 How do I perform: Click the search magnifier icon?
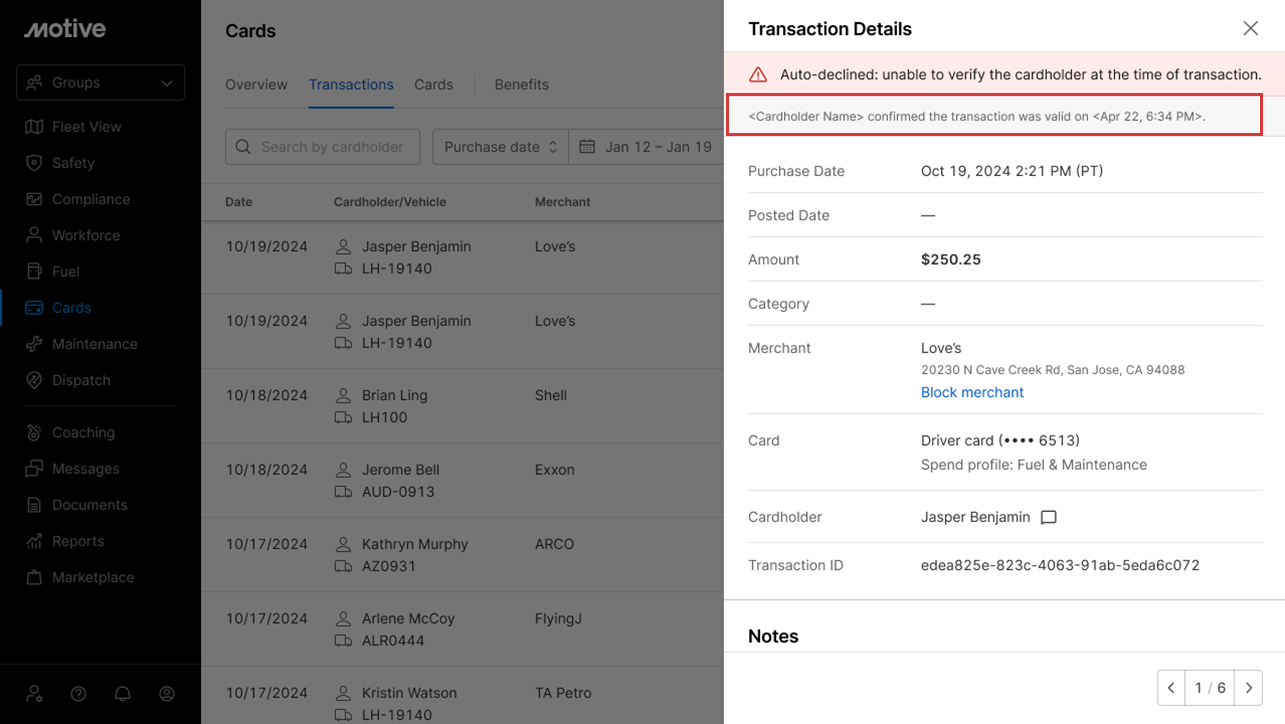(243, 147)
